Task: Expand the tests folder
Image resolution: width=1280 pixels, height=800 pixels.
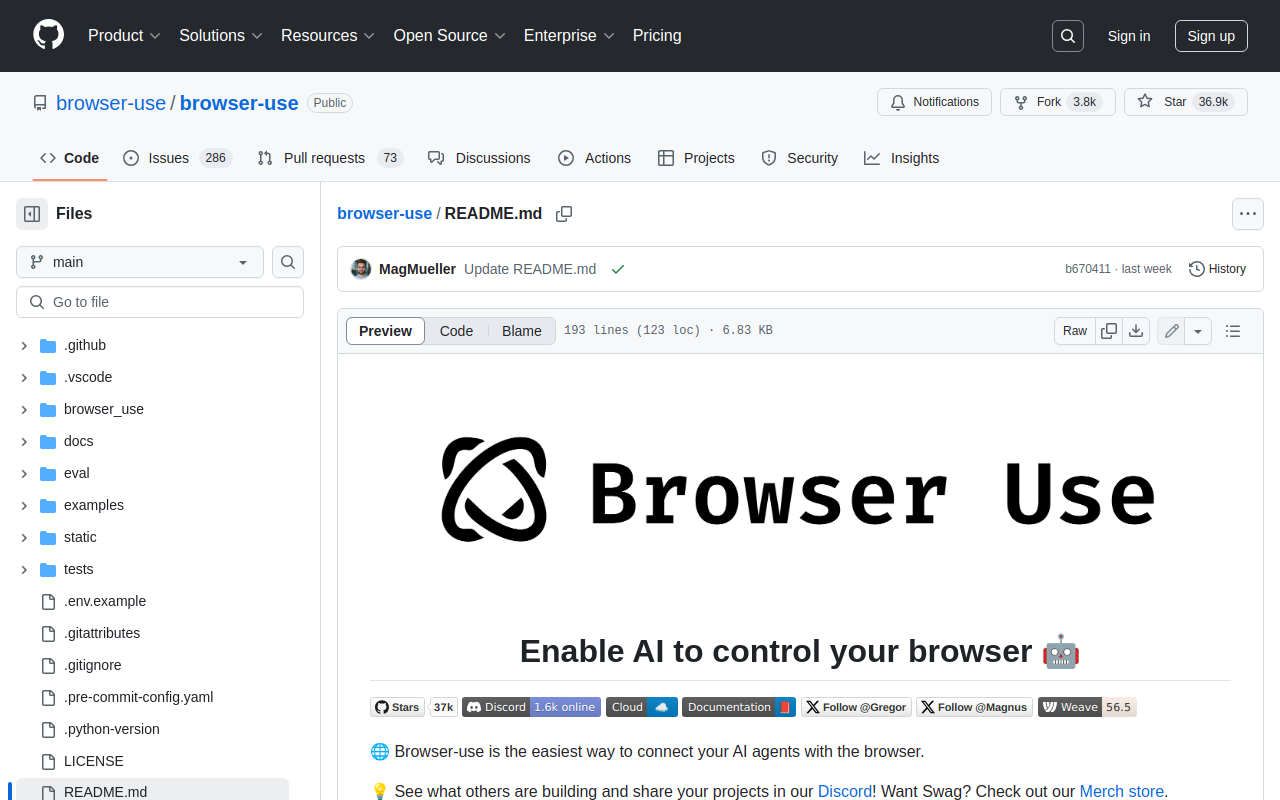Action: pos(24,570)
